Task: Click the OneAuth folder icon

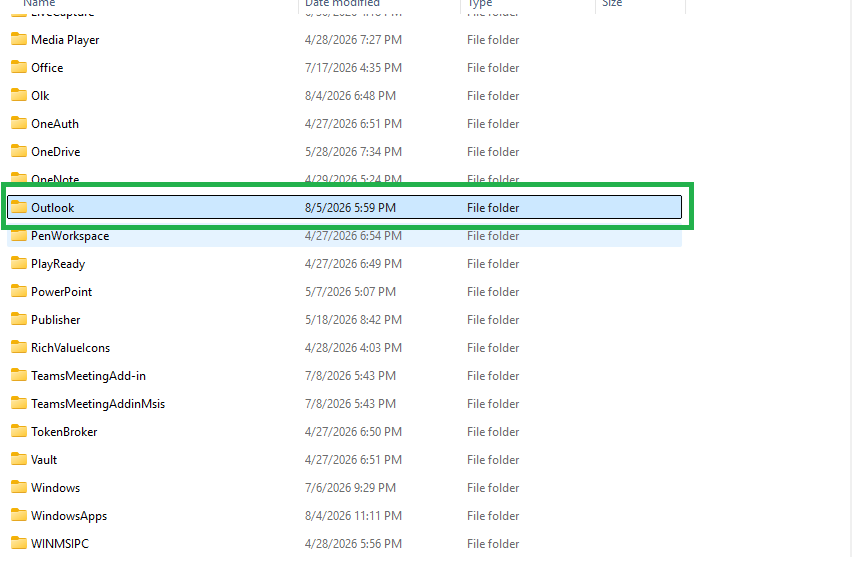Action: coord(18,123)
